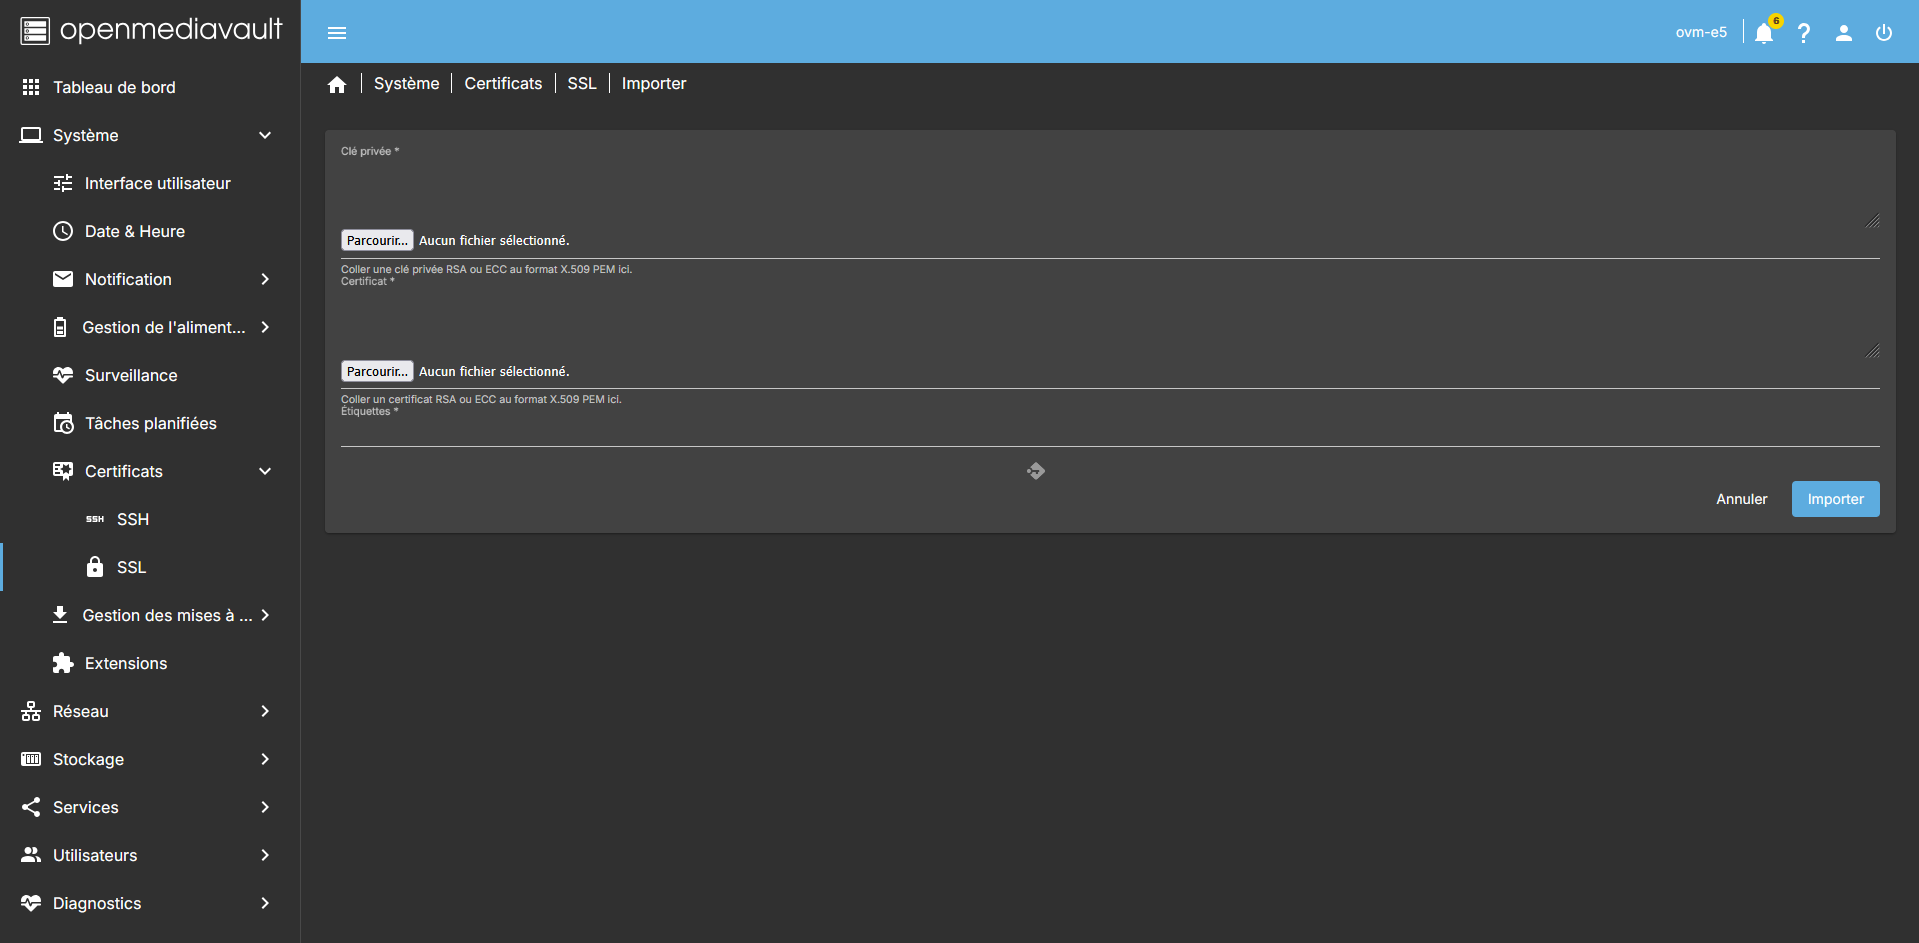1919x943 pixels.
Task: Click the tag icon below Étiquettes
Action: point(1036,471)
